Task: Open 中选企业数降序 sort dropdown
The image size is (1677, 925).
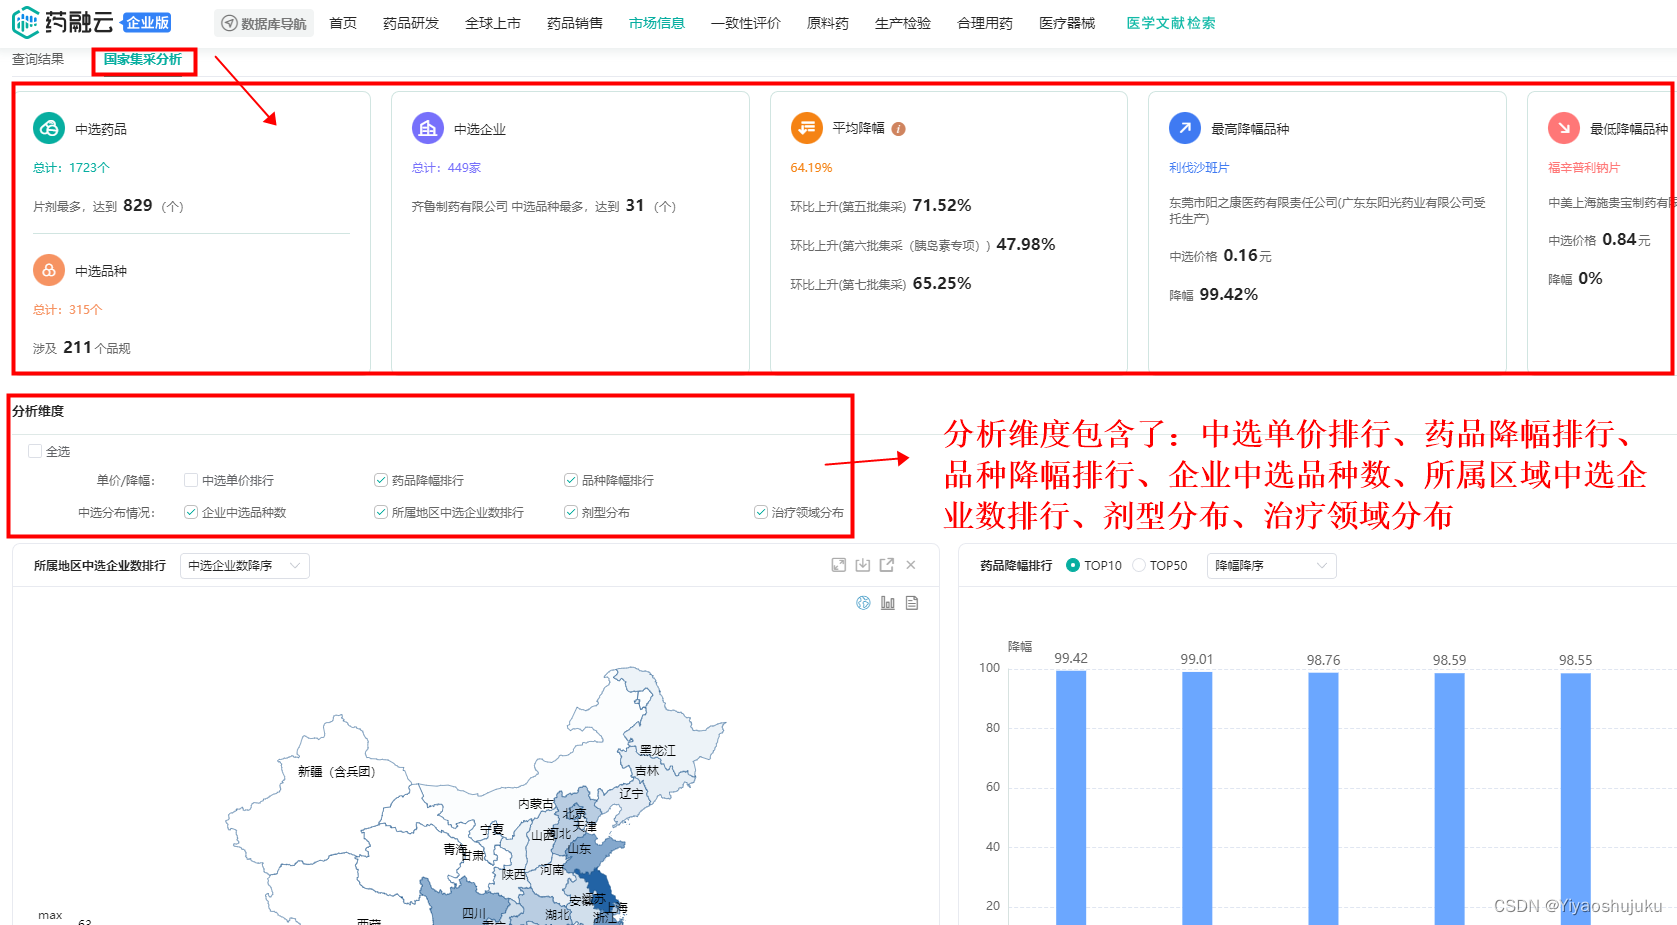Action: tap(245, 566)
